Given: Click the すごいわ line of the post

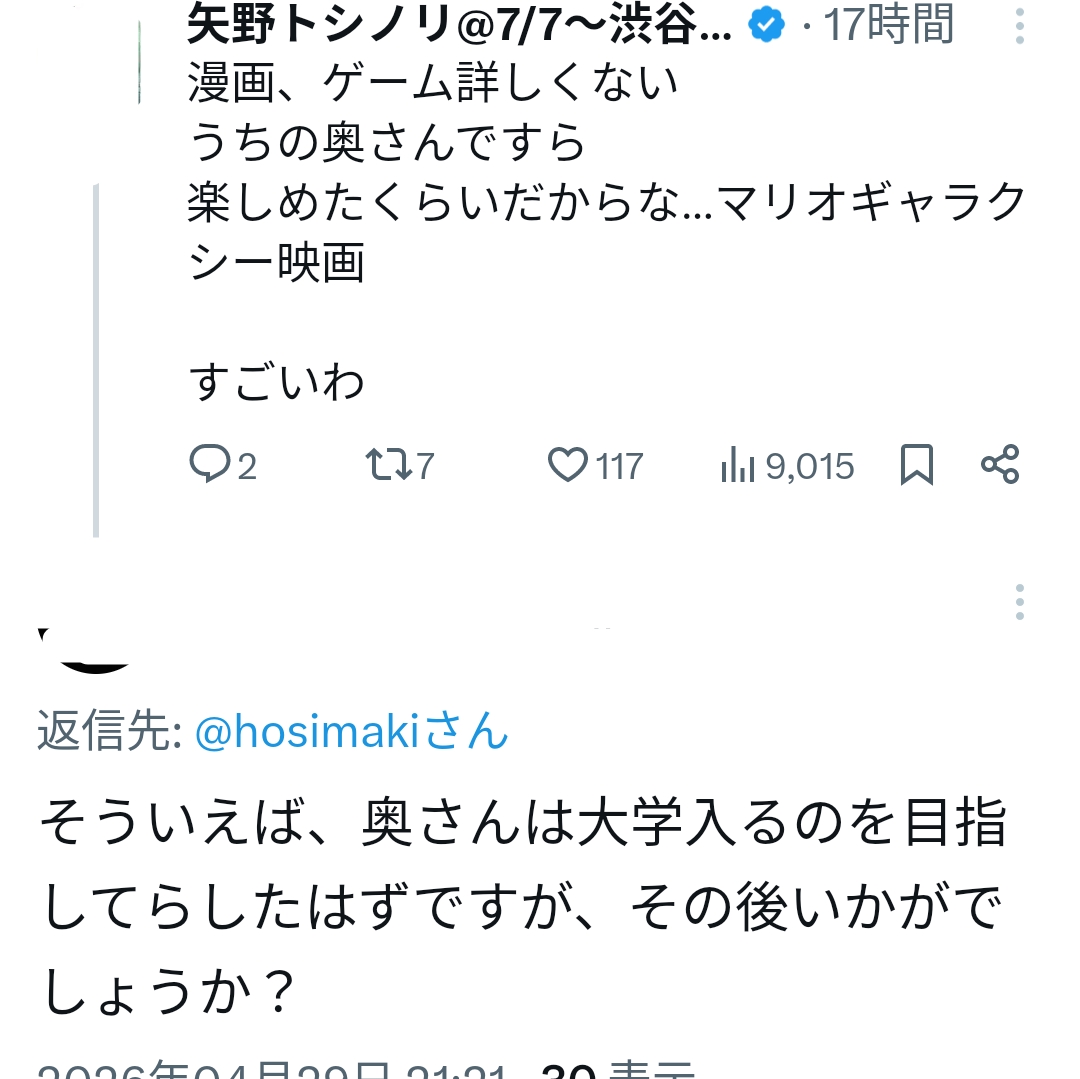Looking at the screenshot, I should (x=277, y=383).
